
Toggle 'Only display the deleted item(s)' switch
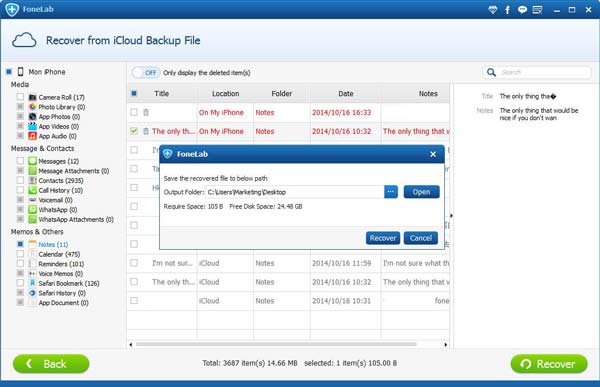click(146, 73)
